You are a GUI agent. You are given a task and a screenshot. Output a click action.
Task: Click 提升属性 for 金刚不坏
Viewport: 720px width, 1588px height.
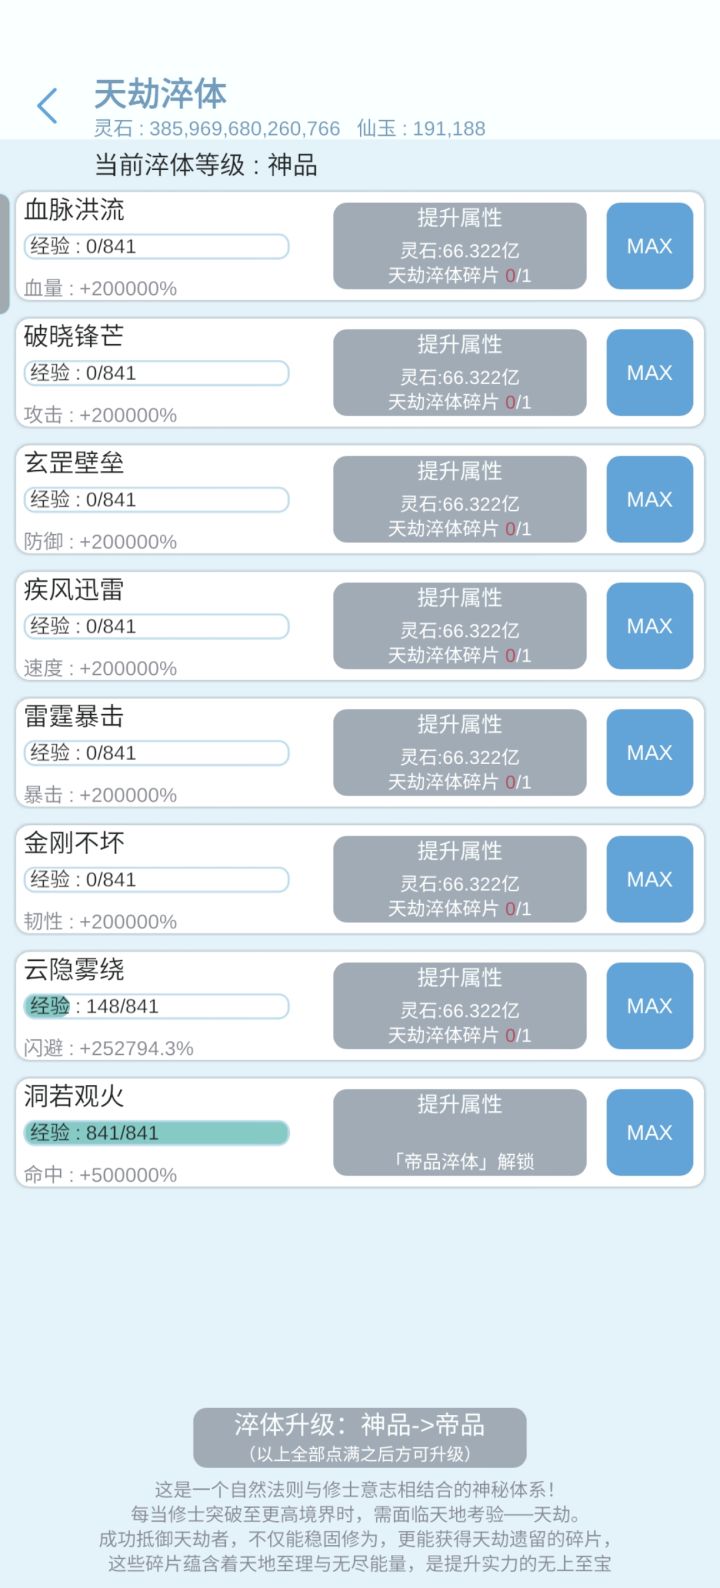459,879
